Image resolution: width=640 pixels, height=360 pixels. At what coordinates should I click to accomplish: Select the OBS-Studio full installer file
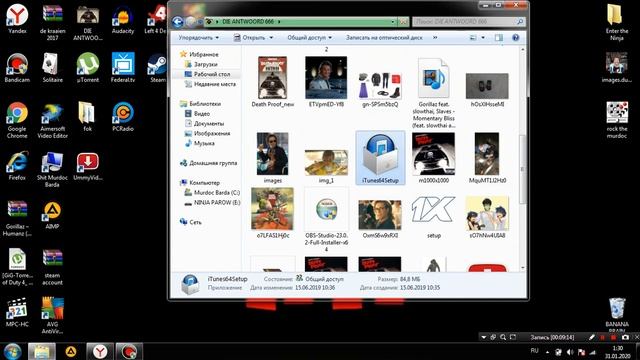pos(327,220)
